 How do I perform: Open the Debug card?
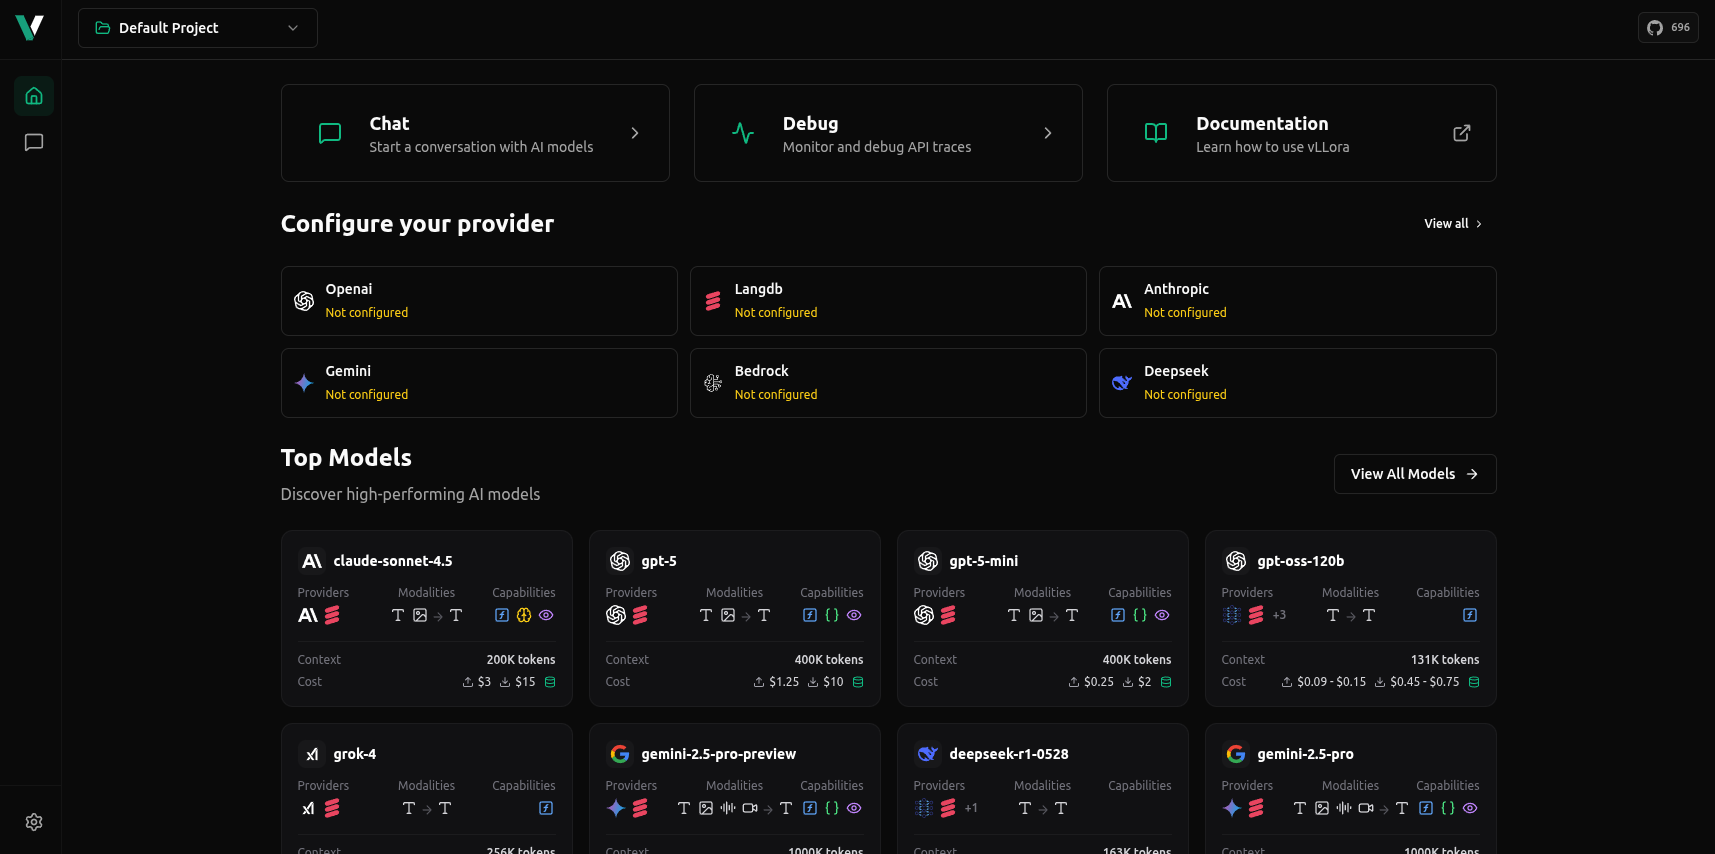point(888,133)
